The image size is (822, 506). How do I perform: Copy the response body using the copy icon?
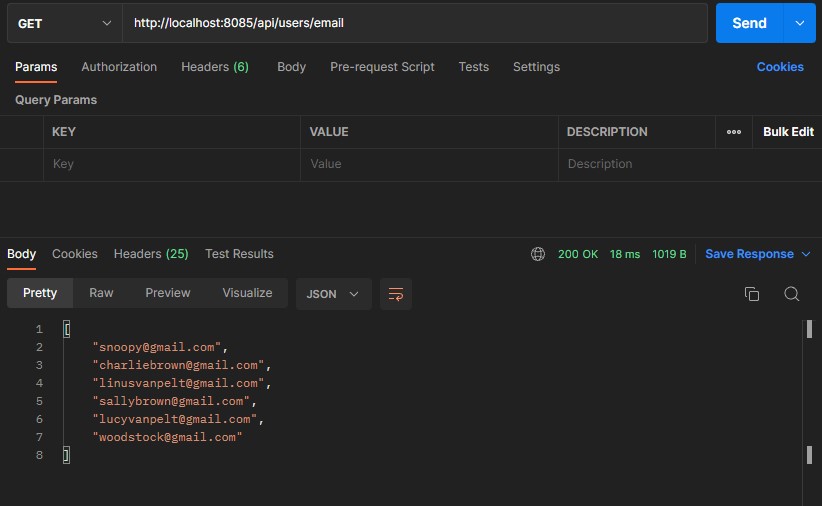click(x=752, y=294)
